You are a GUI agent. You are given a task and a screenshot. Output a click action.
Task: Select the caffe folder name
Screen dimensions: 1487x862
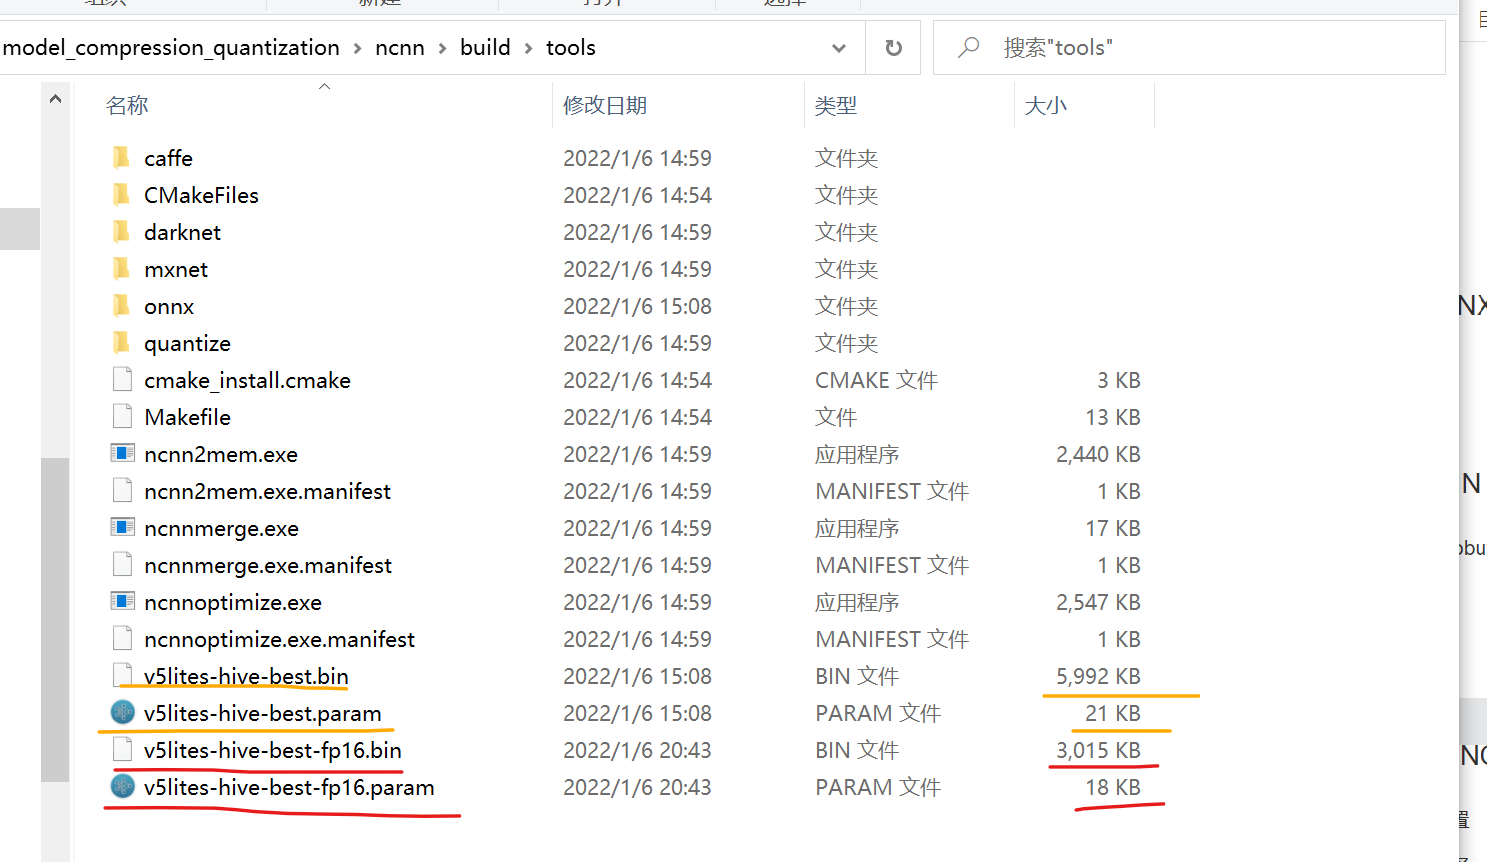point(168,158)
